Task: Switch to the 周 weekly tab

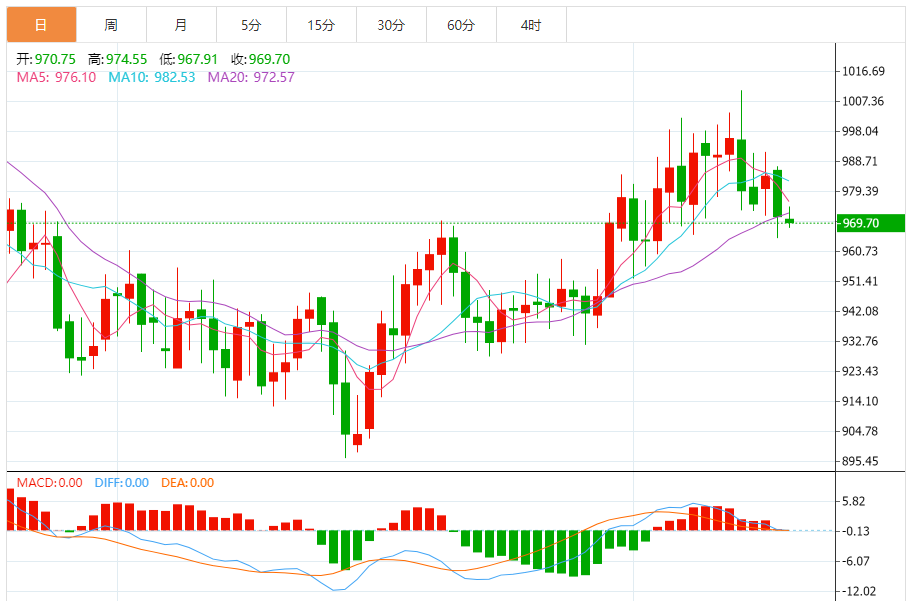Action: (111, 25)
